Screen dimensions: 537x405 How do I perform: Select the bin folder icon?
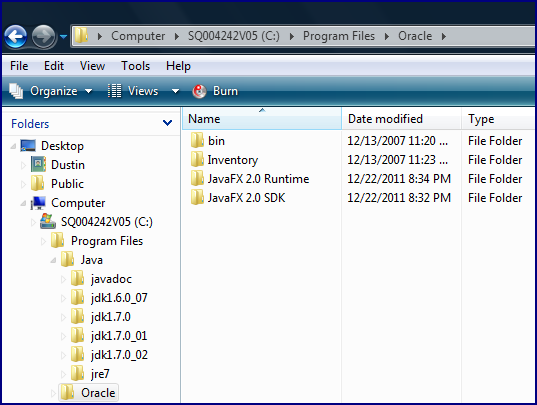pyautogui.click(x=197, y=140)
